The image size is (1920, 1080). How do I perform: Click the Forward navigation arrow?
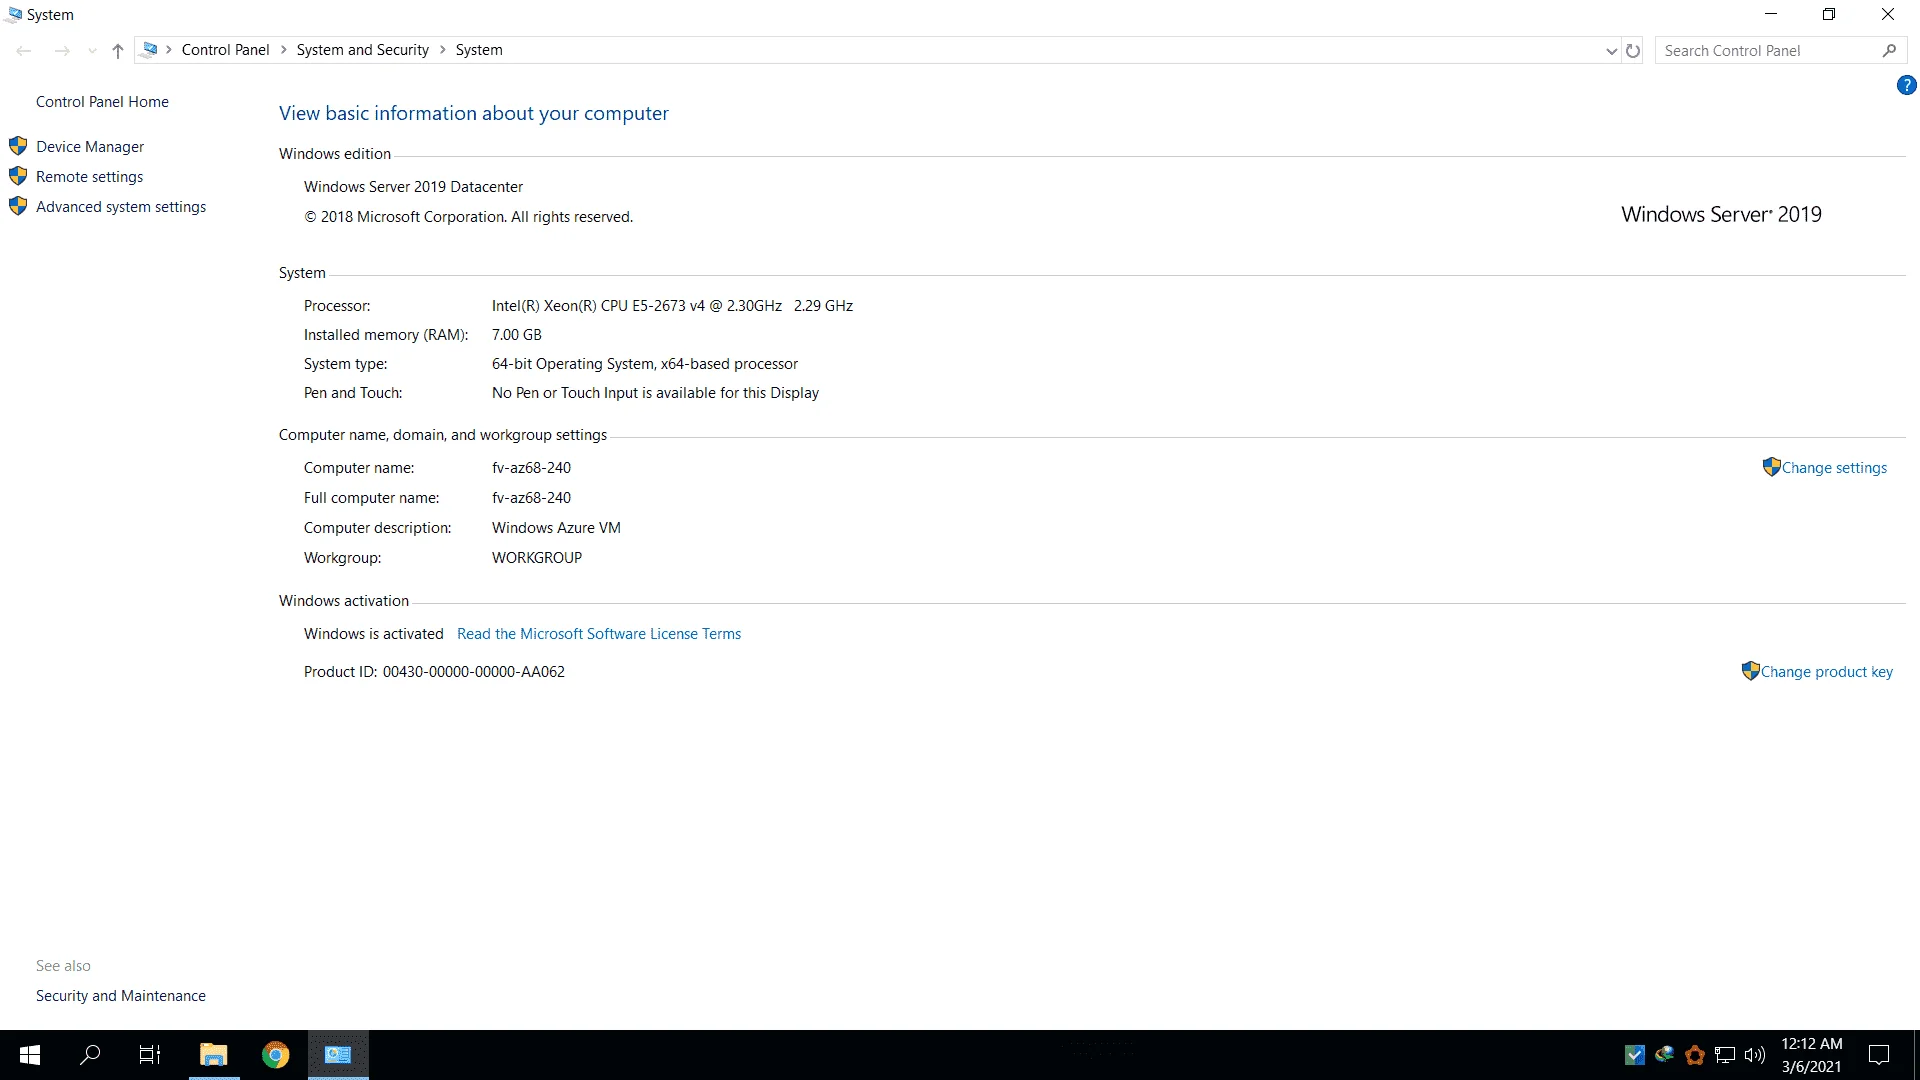[62, 51]
